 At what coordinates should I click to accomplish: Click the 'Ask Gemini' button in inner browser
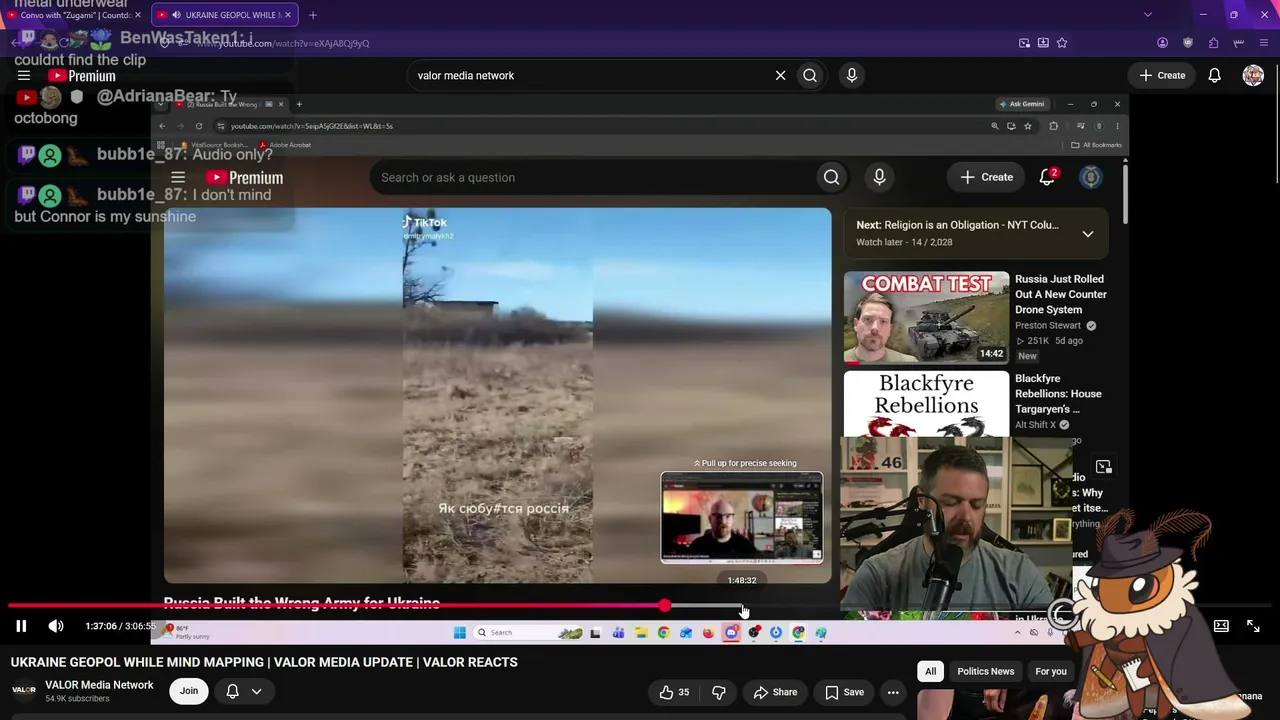click(x=1022, y=104)
